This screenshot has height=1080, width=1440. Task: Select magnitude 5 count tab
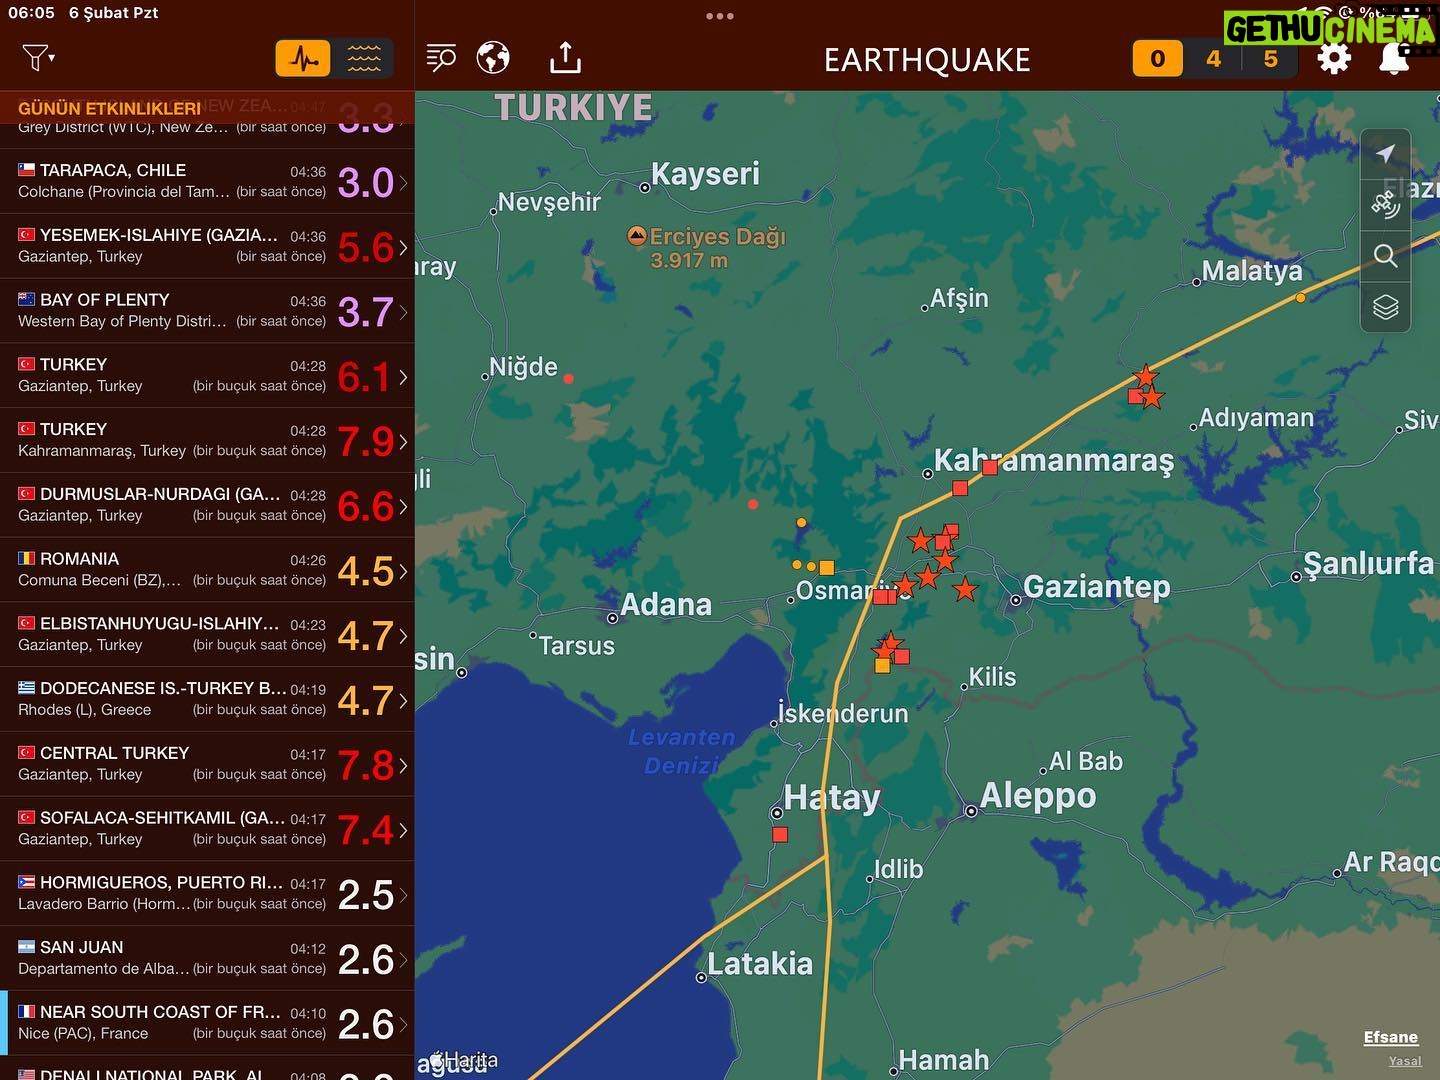1270,59
